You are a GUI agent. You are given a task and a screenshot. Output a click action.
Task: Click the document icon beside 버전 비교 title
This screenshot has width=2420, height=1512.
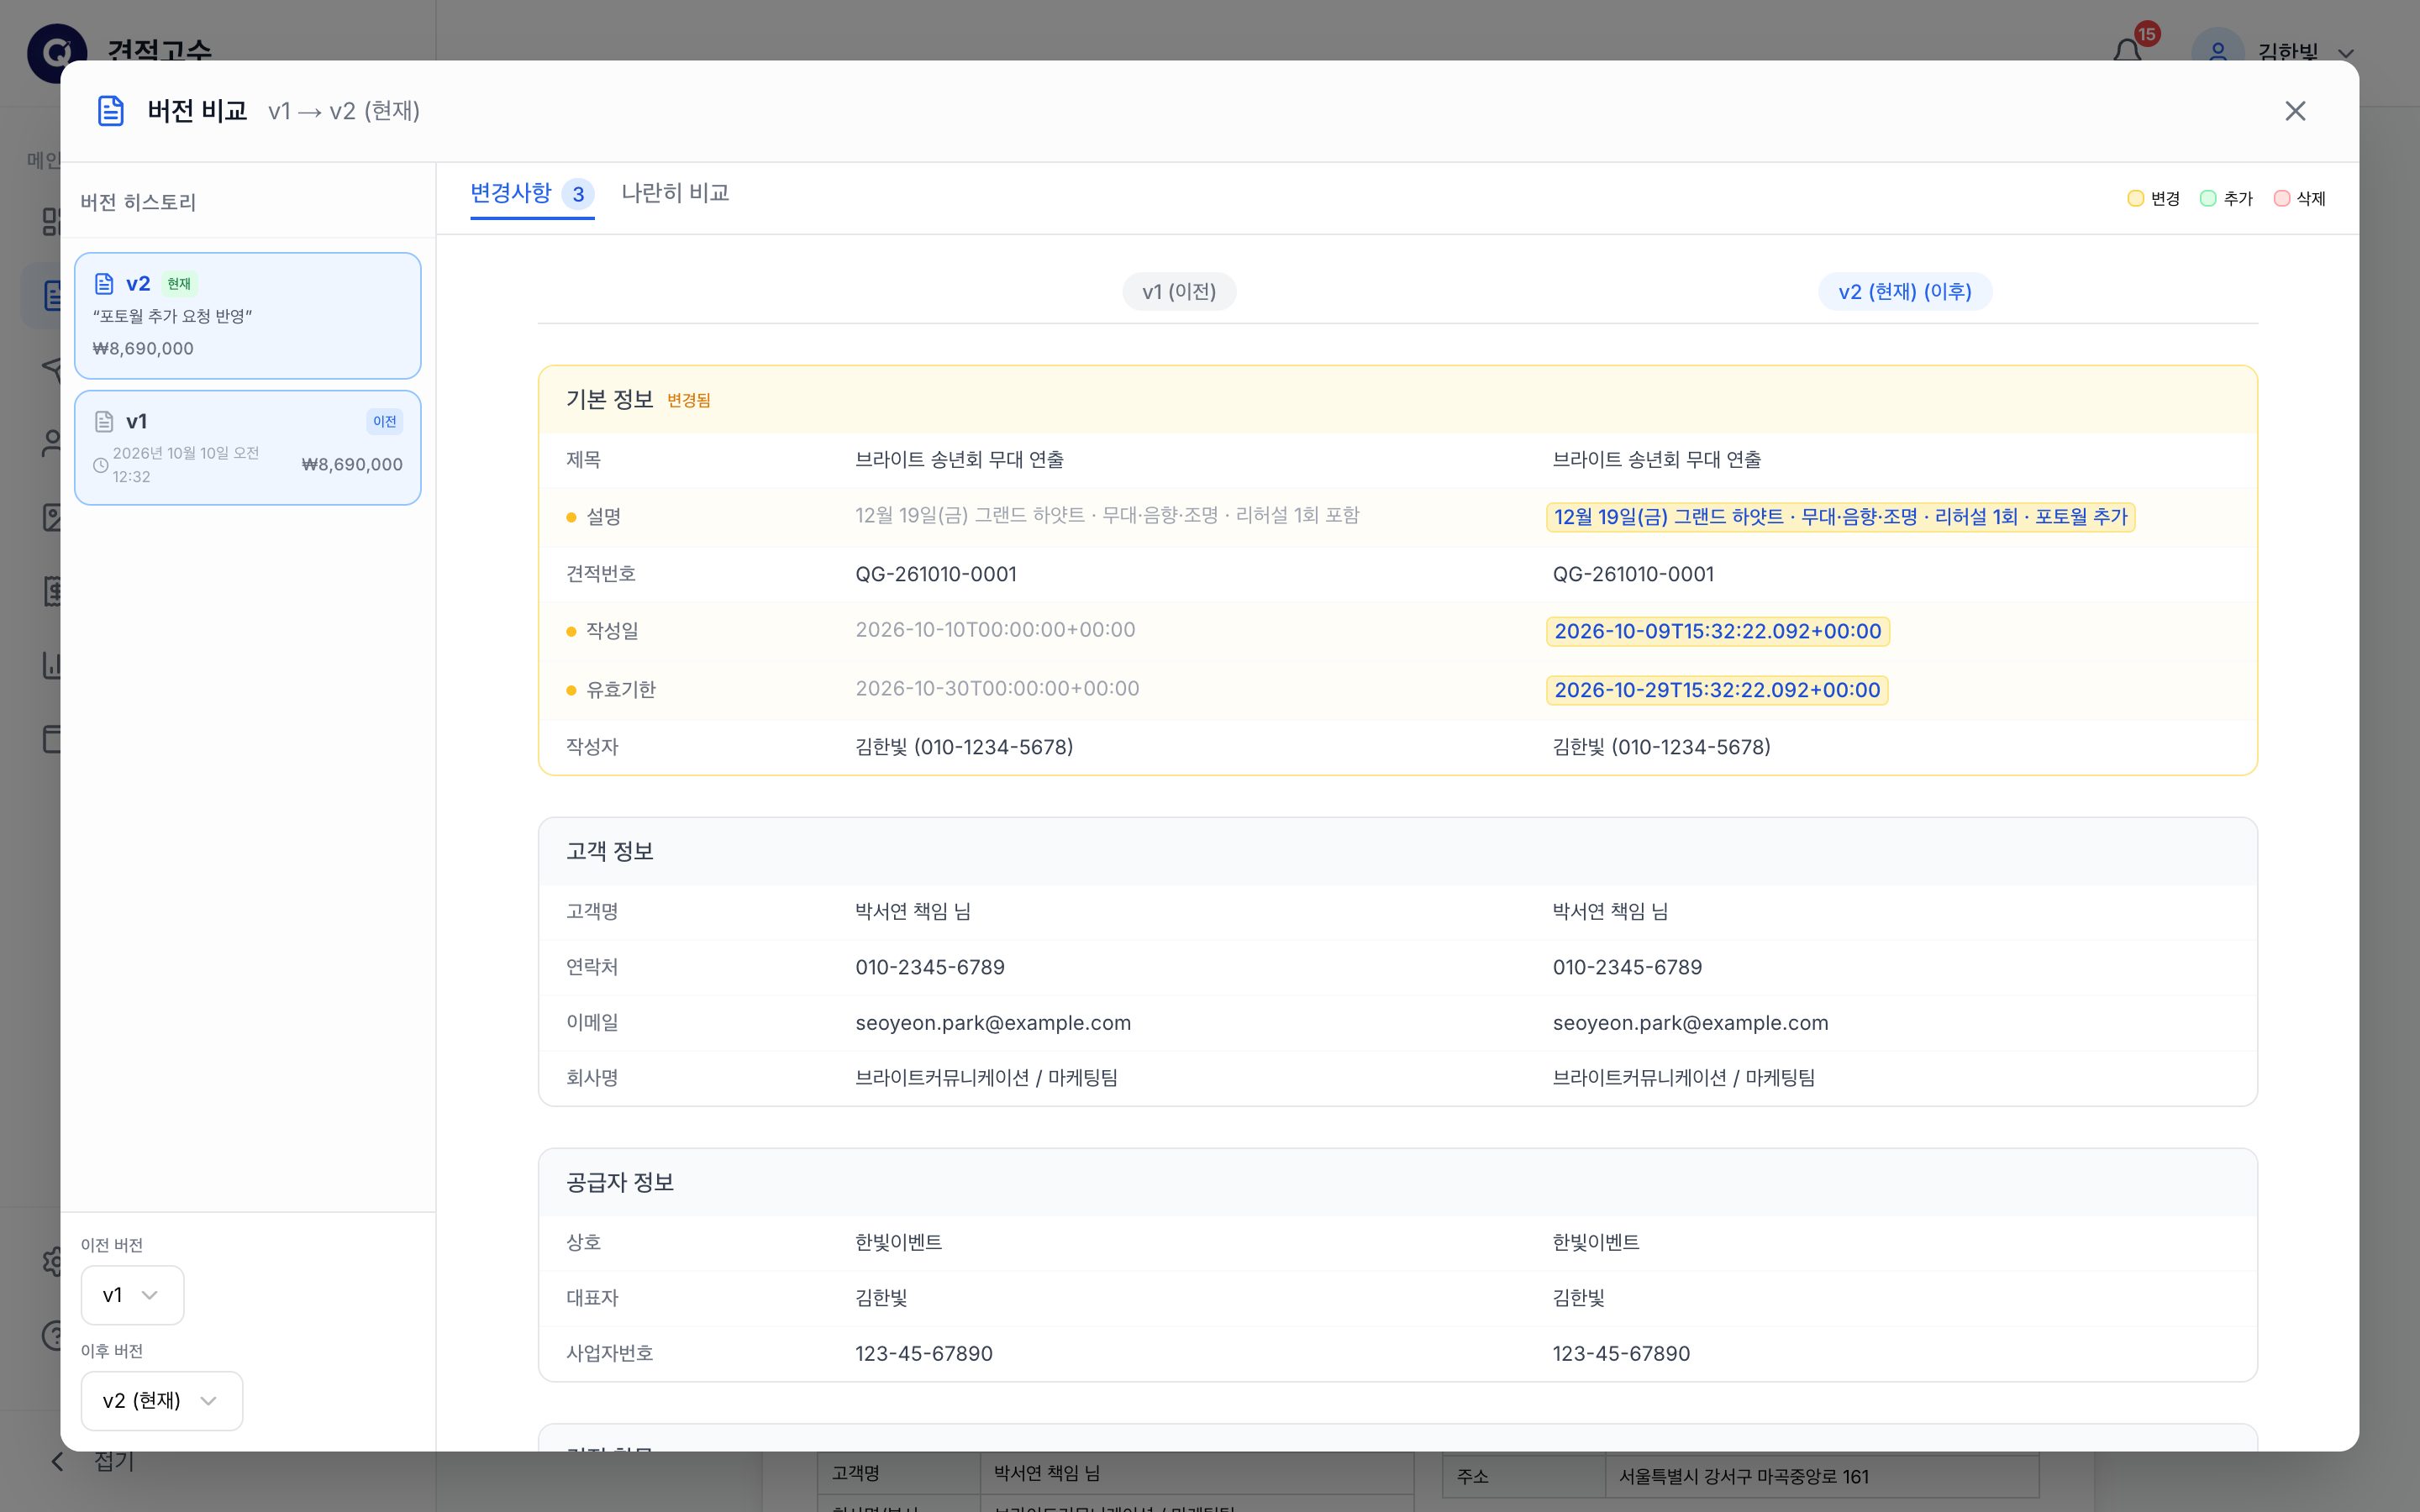coord(111,111)
